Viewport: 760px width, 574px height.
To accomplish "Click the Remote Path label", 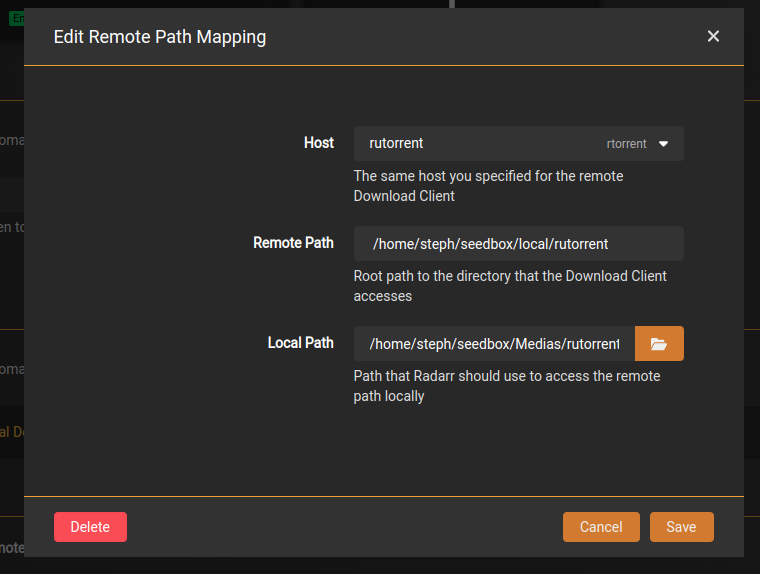I will tap(293, 242).
